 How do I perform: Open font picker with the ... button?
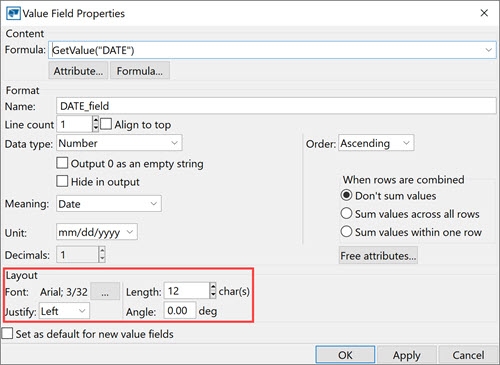coord(105,291)
